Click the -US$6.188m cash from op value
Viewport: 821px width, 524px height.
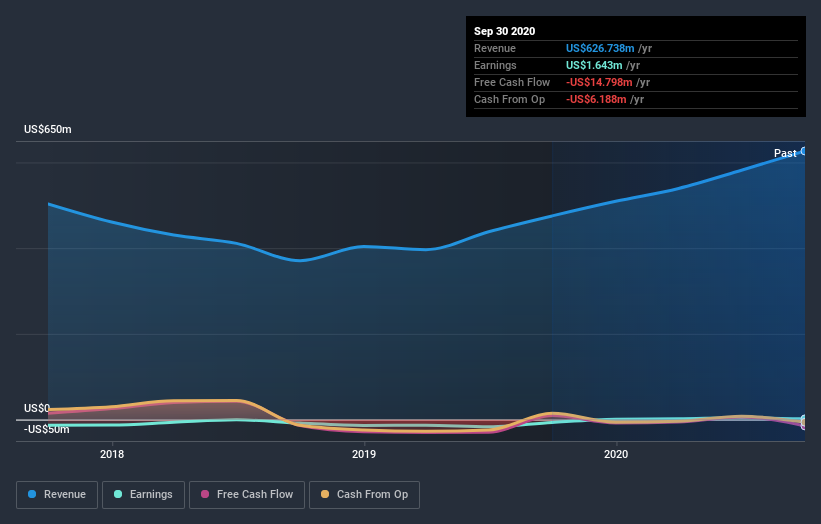click(596, 99)
